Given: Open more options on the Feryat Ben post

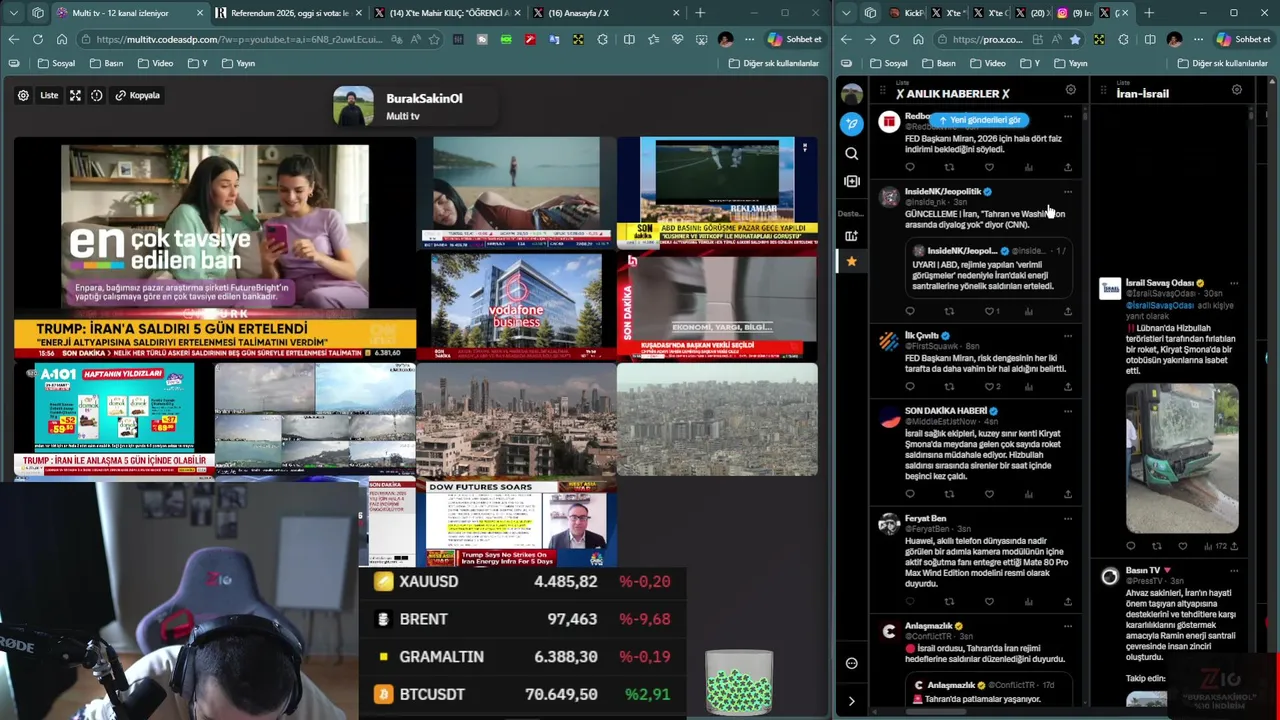Looking at the screenshot, I should point(1068,519).
